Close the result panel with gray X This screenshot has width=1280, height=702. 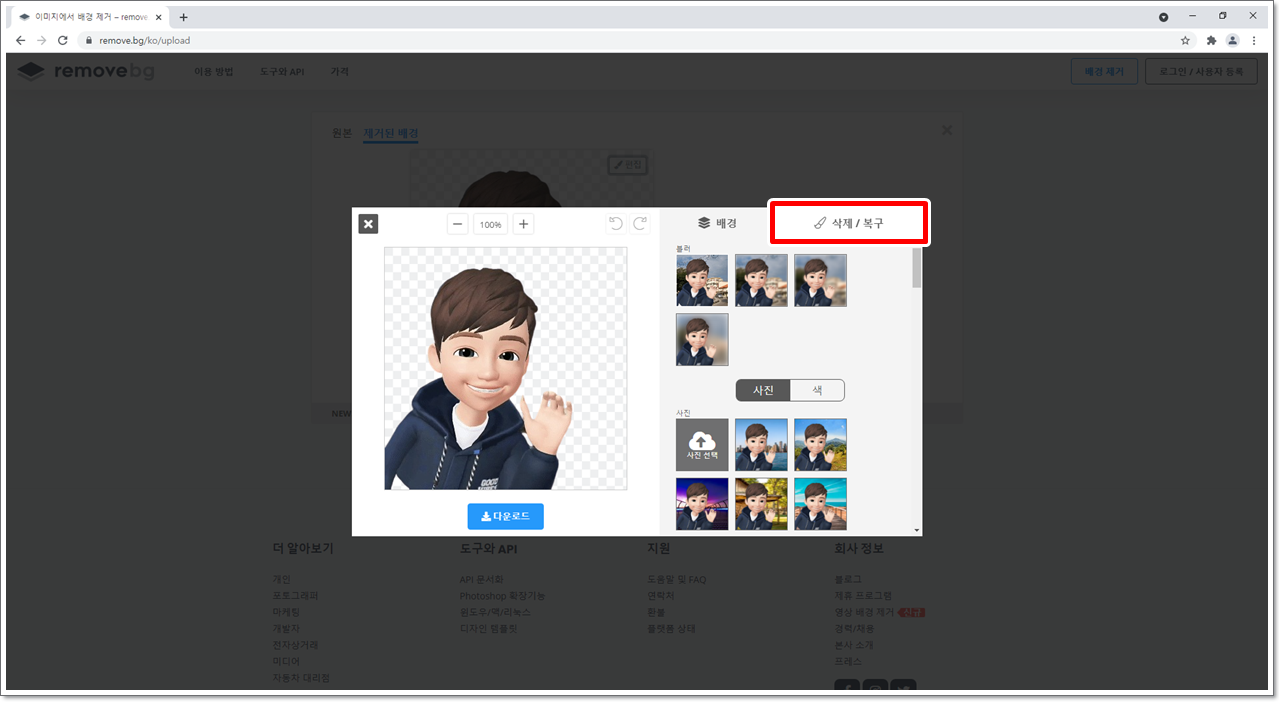(947, 130)
